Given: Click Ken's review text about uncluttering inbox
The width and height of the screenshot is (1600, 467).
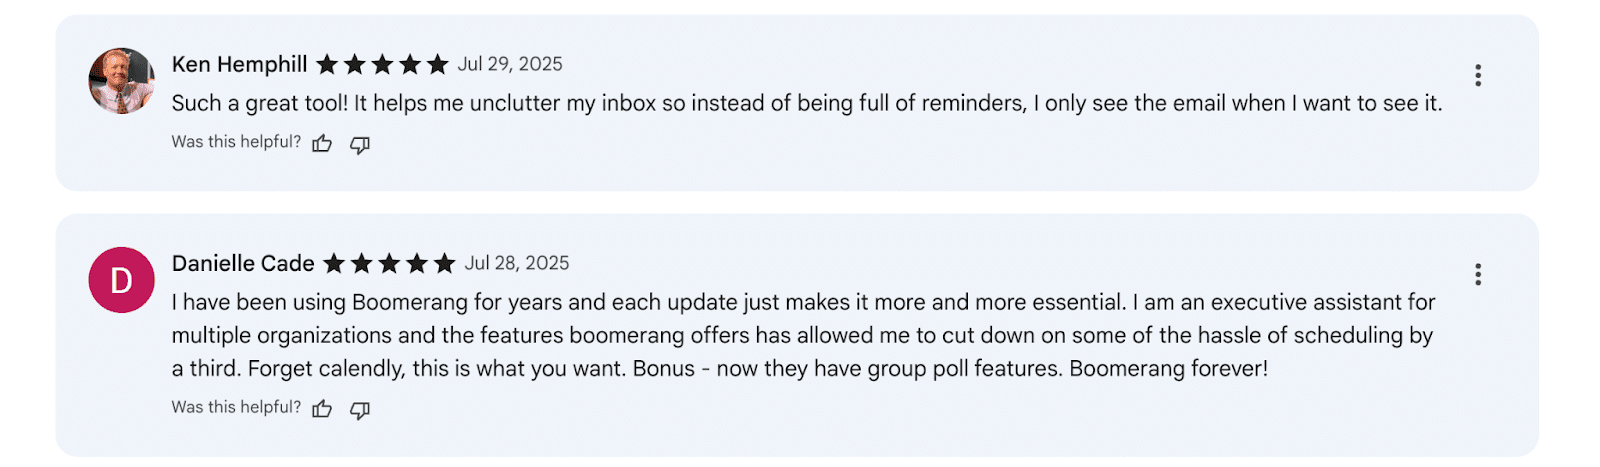Looking at the screenshot, I should pos(806,103).
